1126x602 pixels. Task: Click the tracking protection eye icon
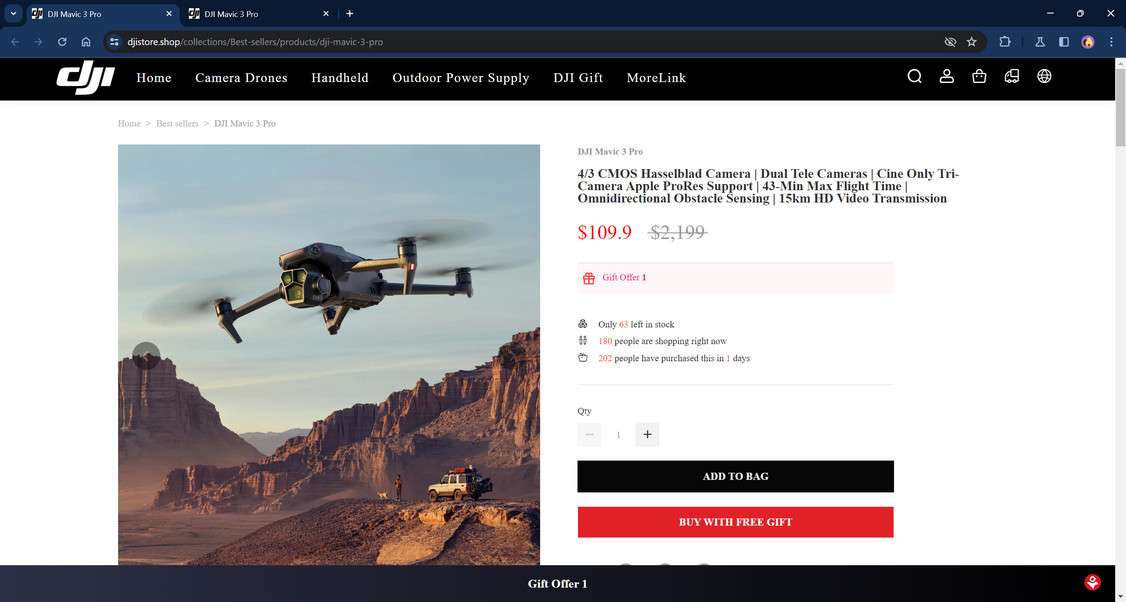point(950,42)
